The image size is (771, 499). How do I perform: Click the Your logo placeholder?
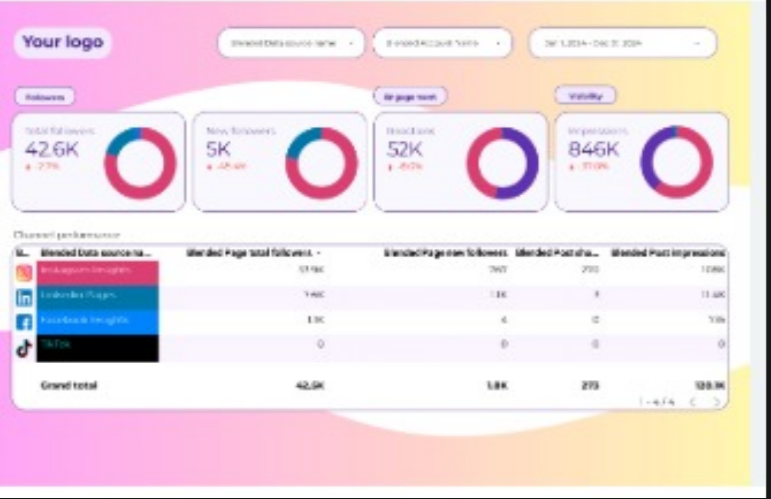pyautogui.click(x=63, y=42)
